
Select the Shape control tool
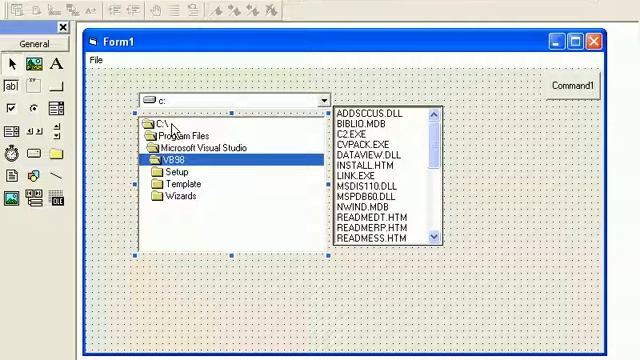pos(34,176)
